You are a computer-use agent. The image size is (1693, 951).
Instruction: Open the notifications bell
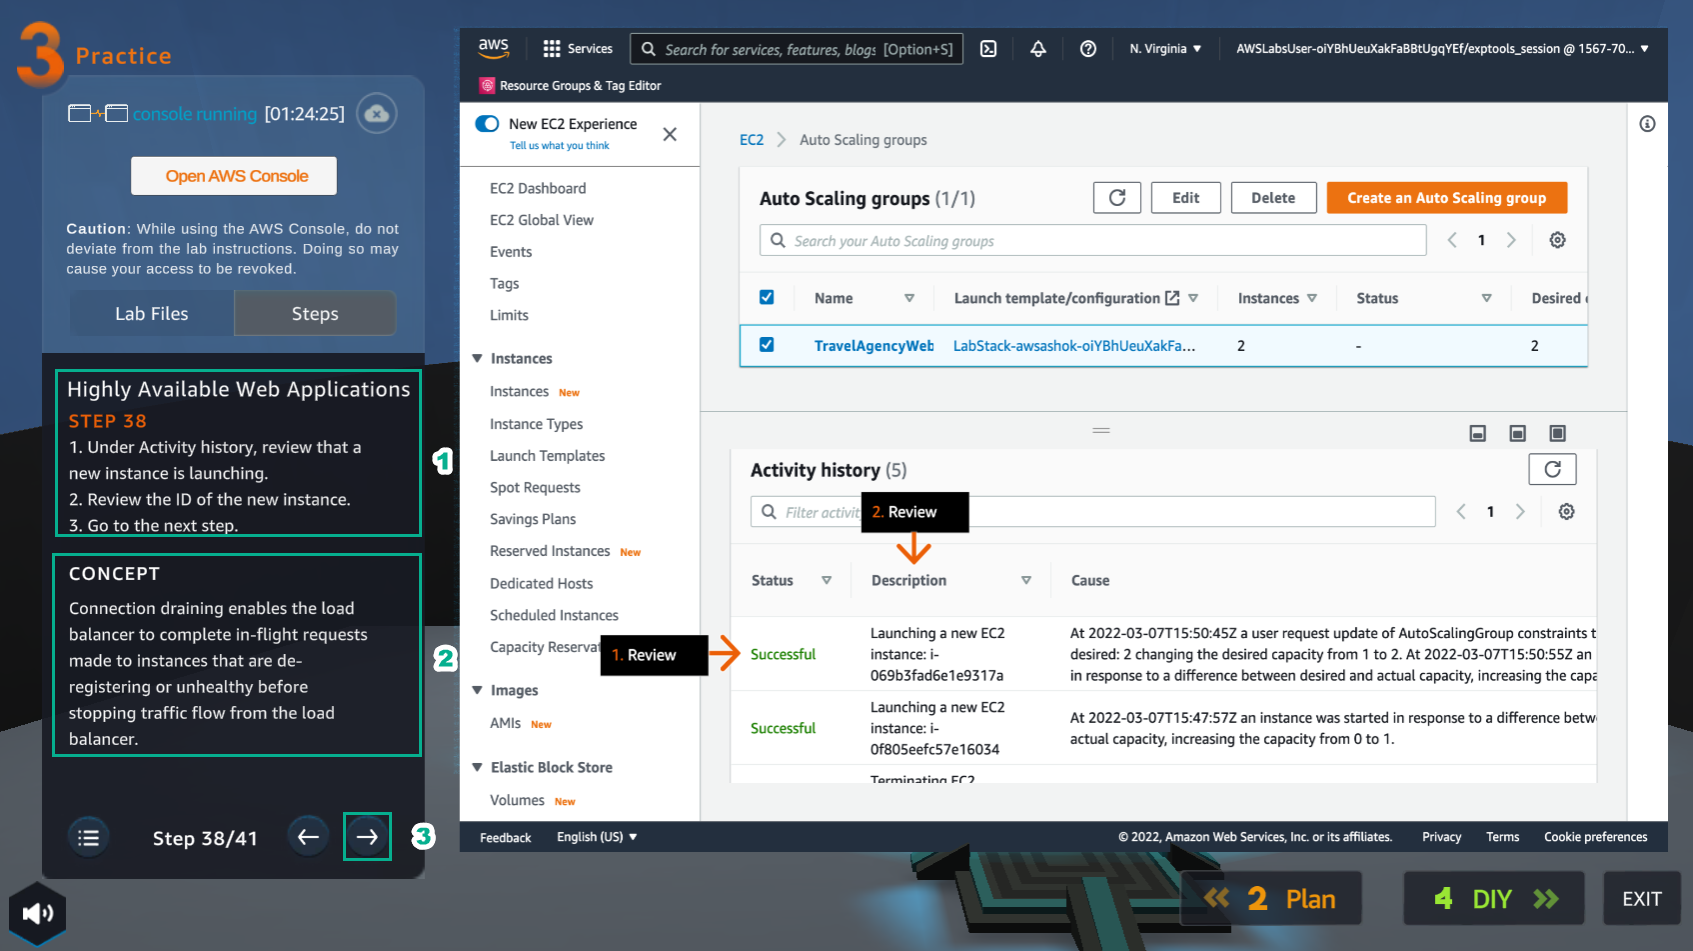(1038, 48)
